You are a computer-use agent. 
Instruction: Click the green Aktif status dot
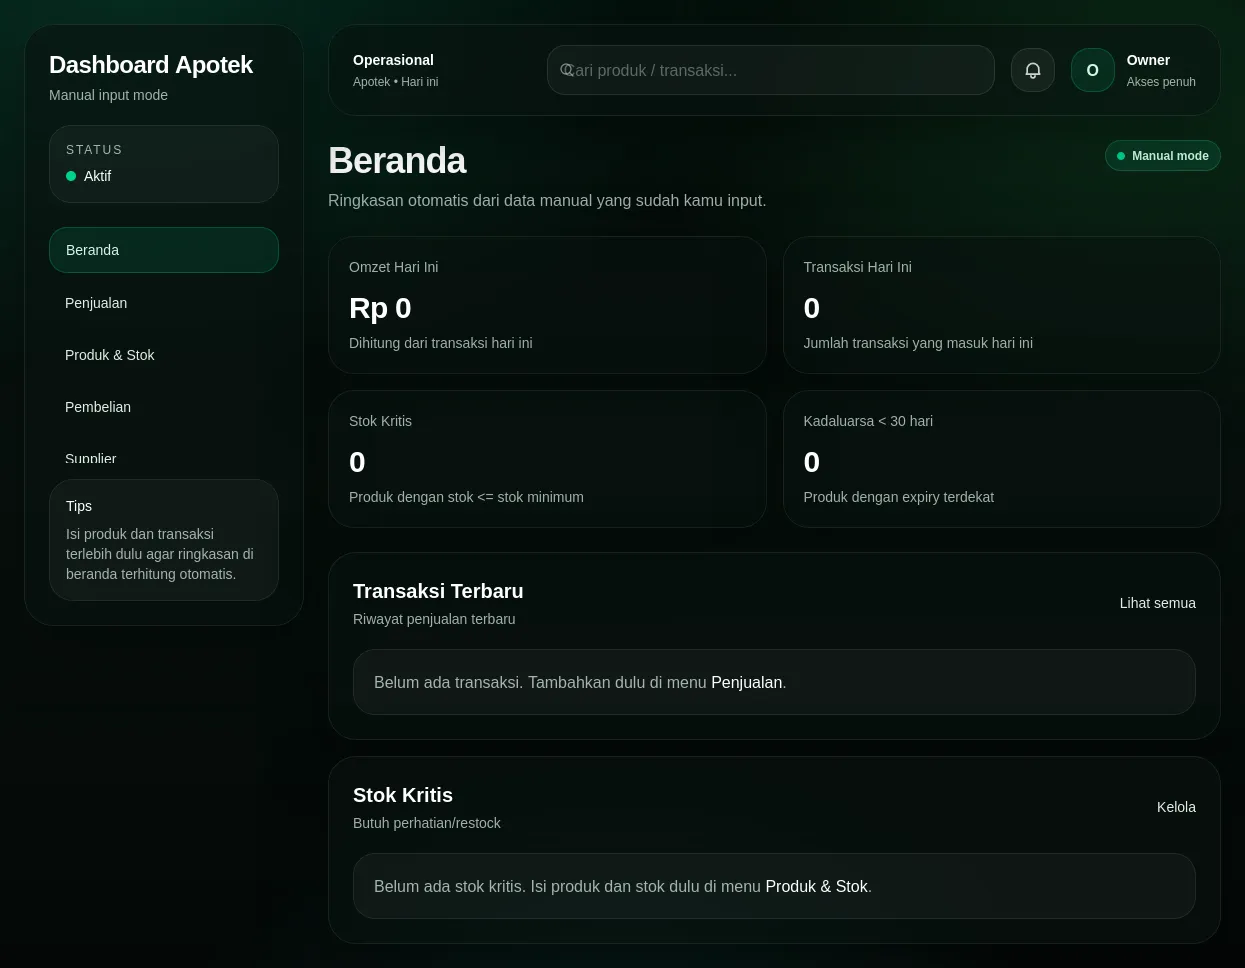coord(71,176)
